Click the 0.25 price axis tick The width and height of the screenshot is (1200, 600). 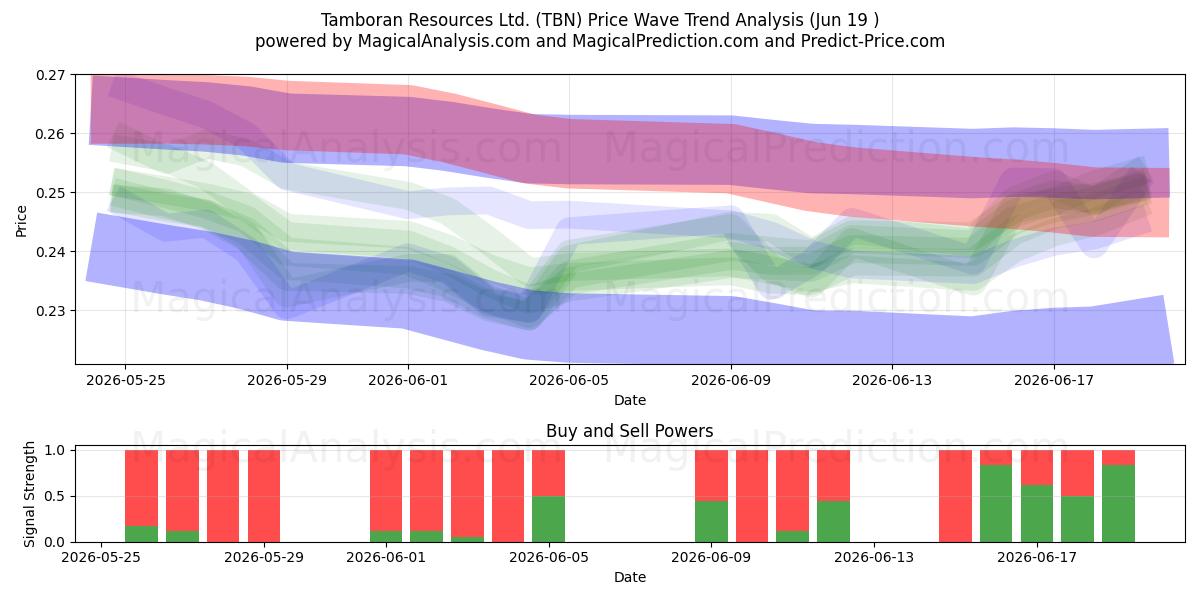point(49,193)
